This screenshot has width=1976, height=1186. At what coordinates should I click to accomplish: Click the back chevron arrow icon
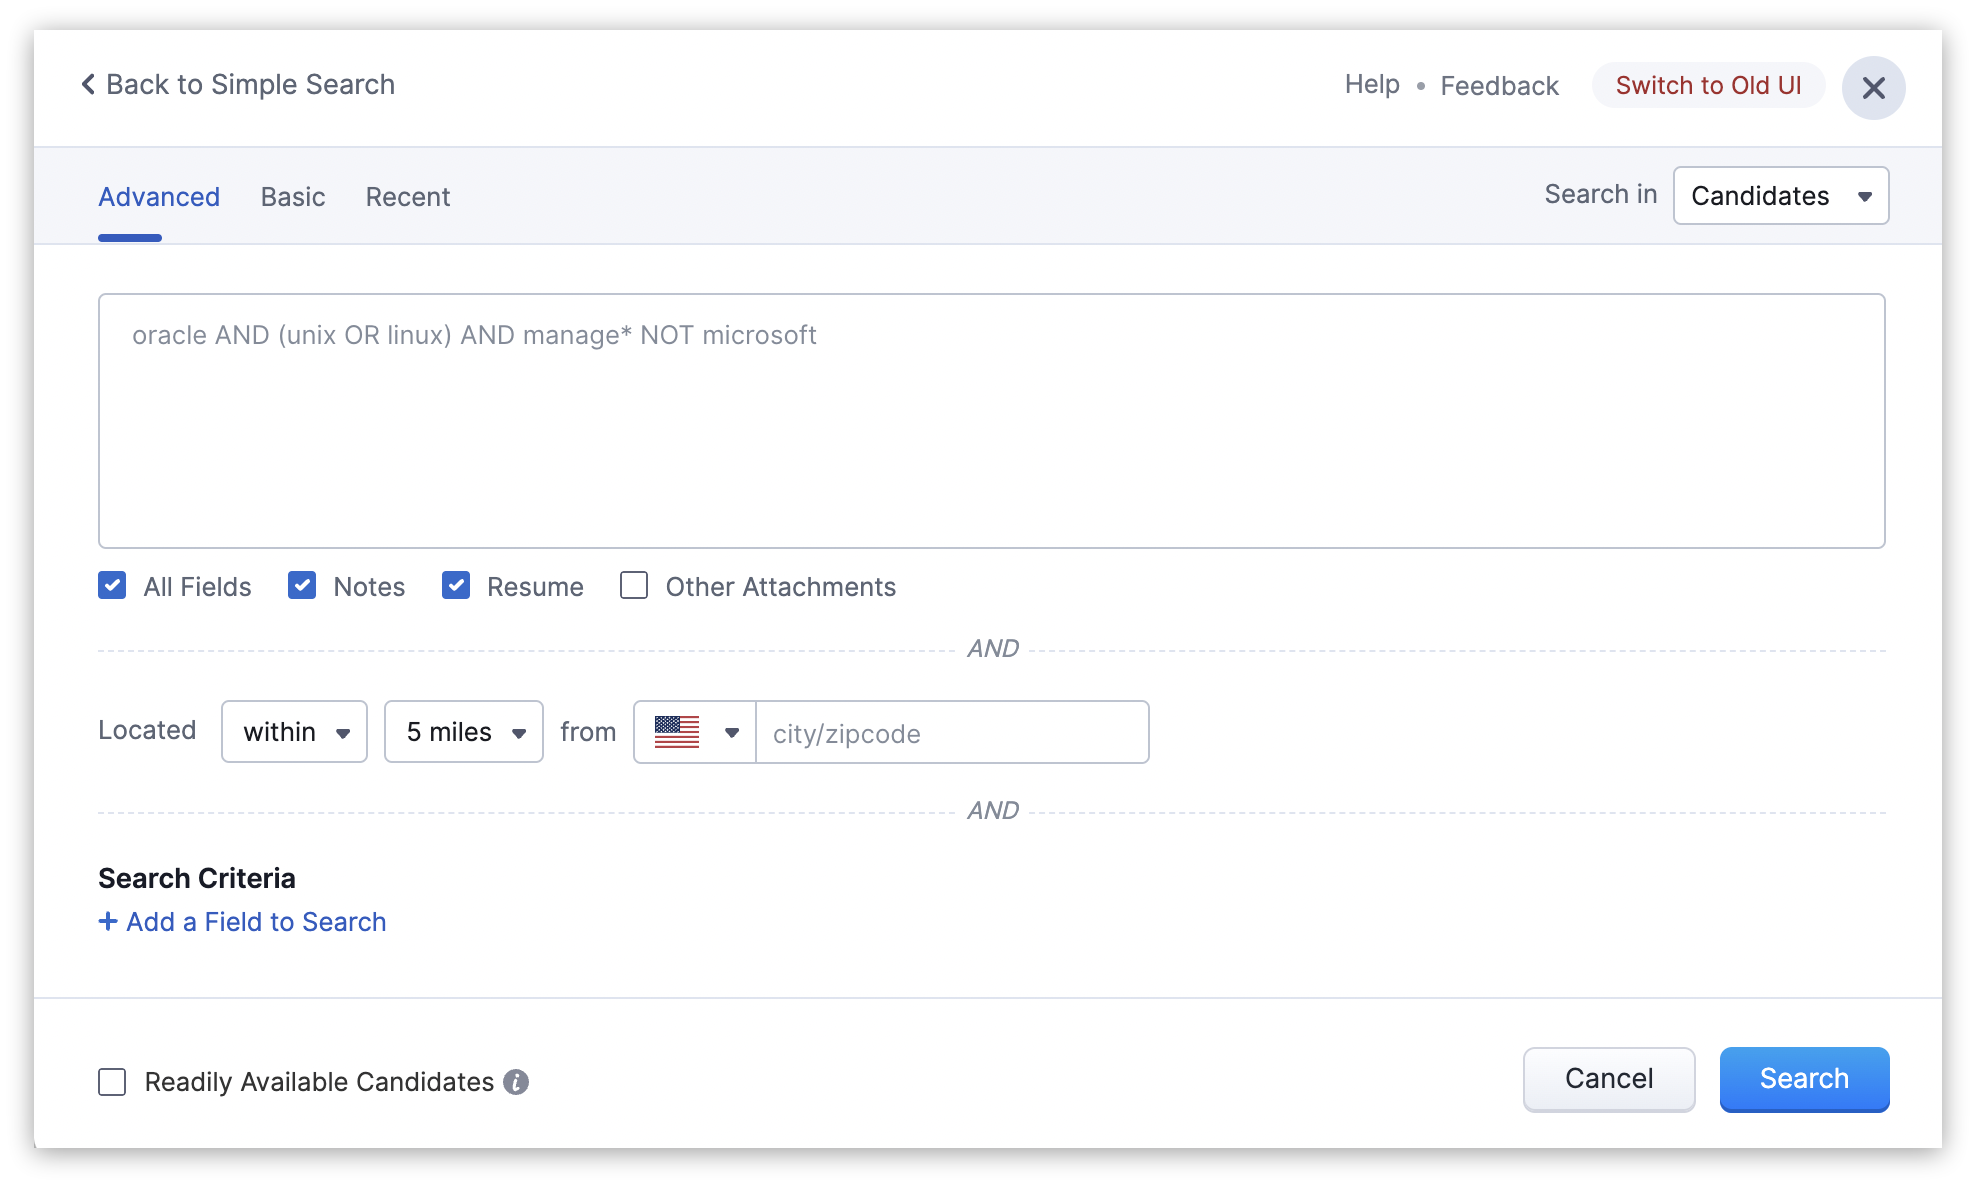coord(88,85)
